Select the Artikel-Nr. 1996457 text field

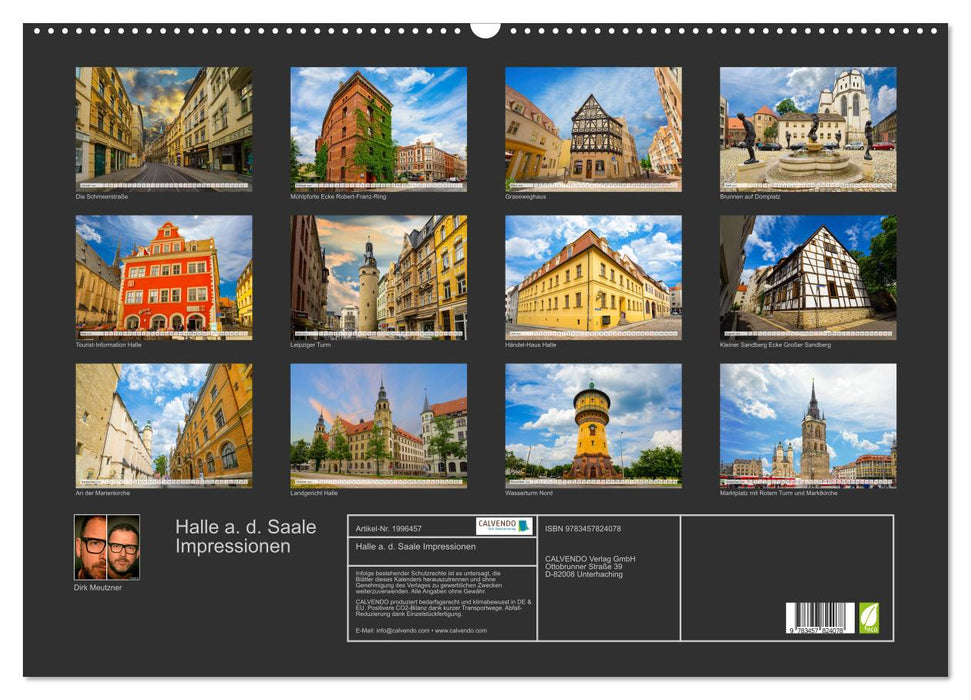[388, 527]
